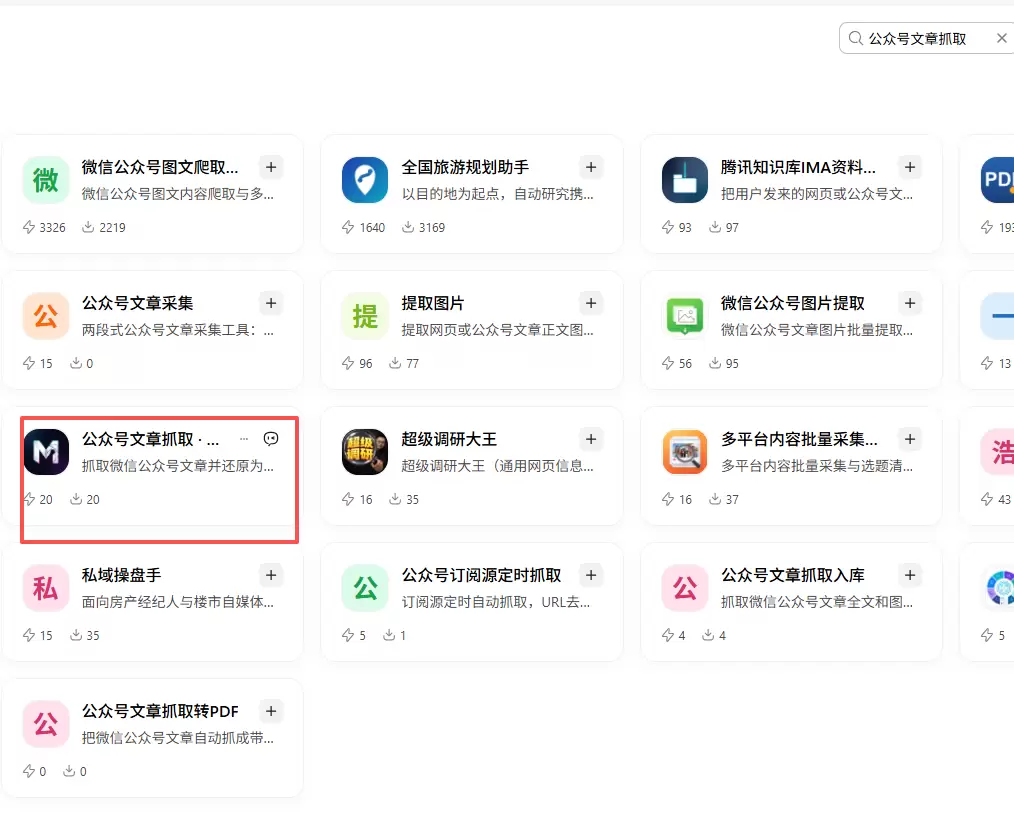Viewport: 1014px width, 836px height.
Task: Click the pink 公 icon of 公众号文章抓取入库
Action: [x=685, y=588]
